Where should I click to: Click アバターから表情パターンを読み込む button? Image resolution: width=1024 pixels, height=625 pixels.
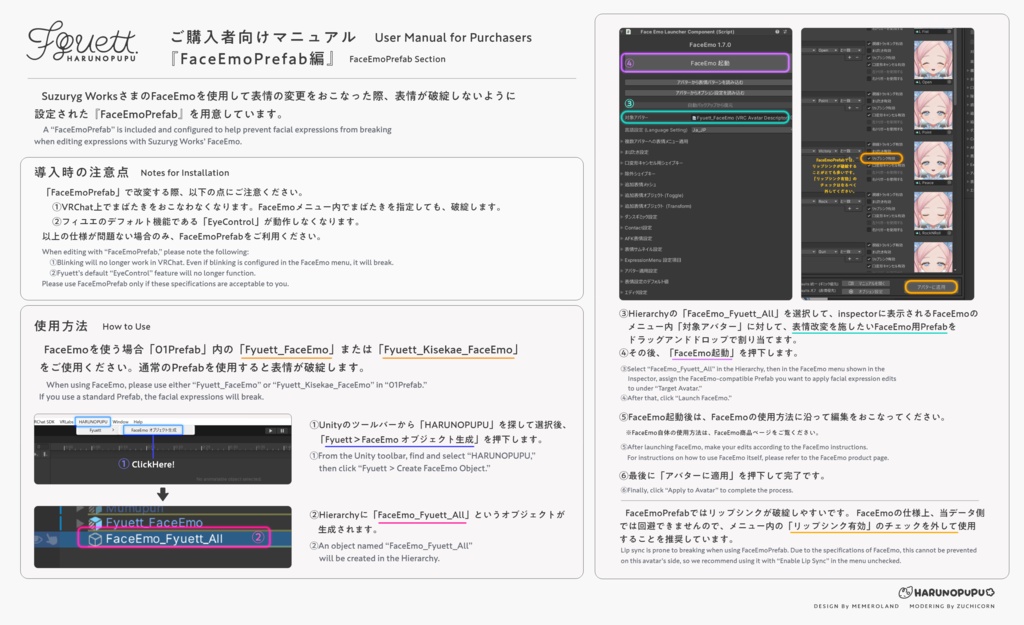(x=709, y=82)
